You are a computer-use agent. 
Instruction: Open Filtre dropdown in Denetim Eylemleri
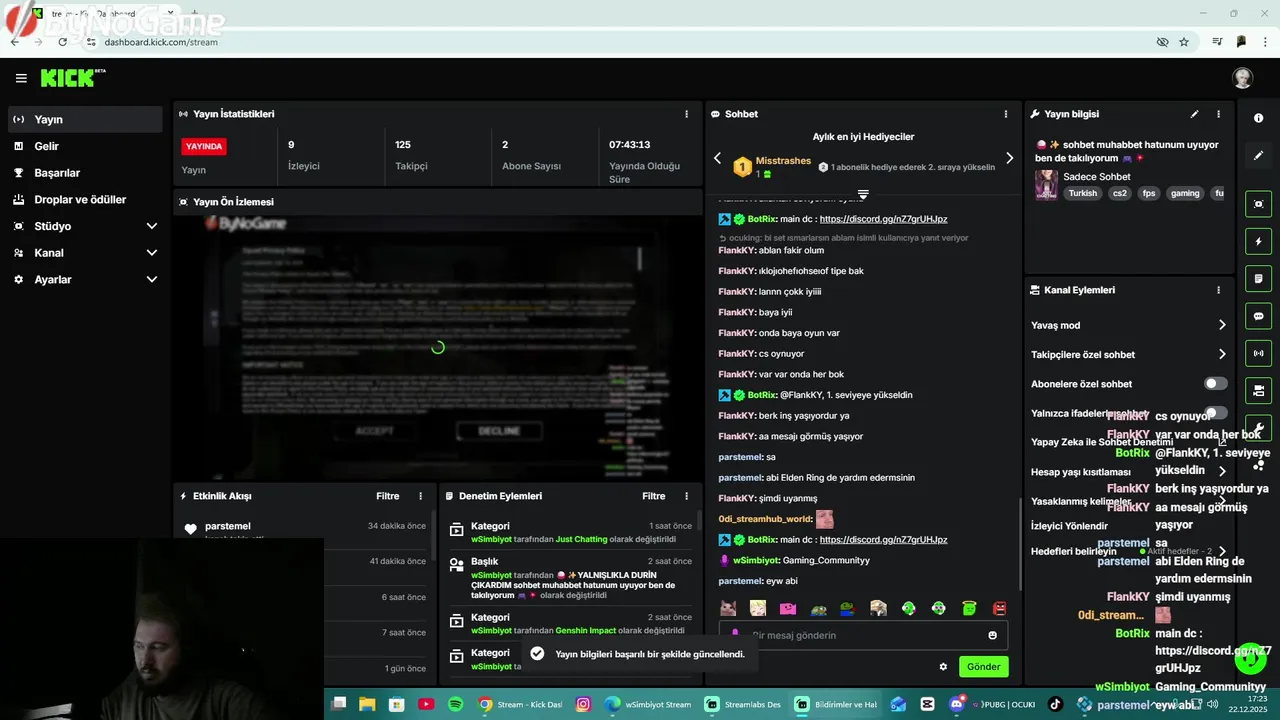pos(653,496)
